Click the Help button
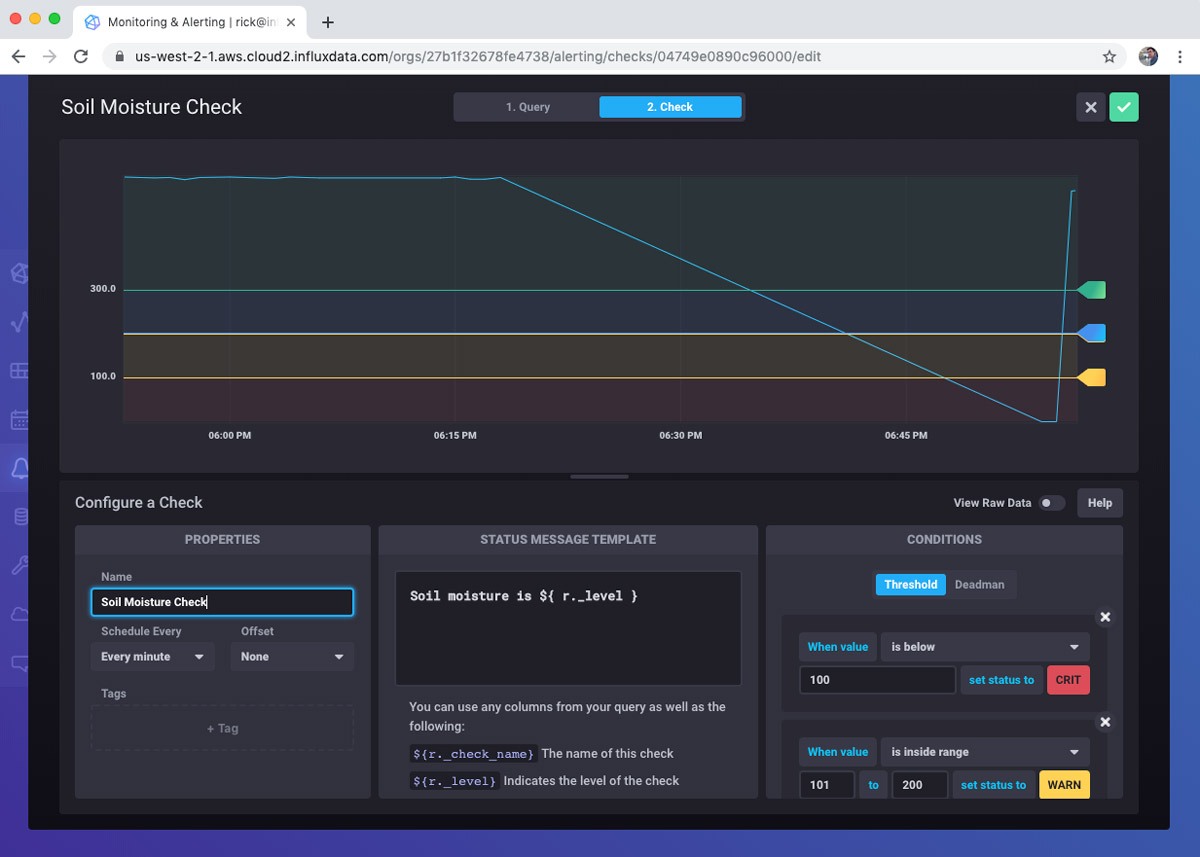 (x=1099, y=503)
